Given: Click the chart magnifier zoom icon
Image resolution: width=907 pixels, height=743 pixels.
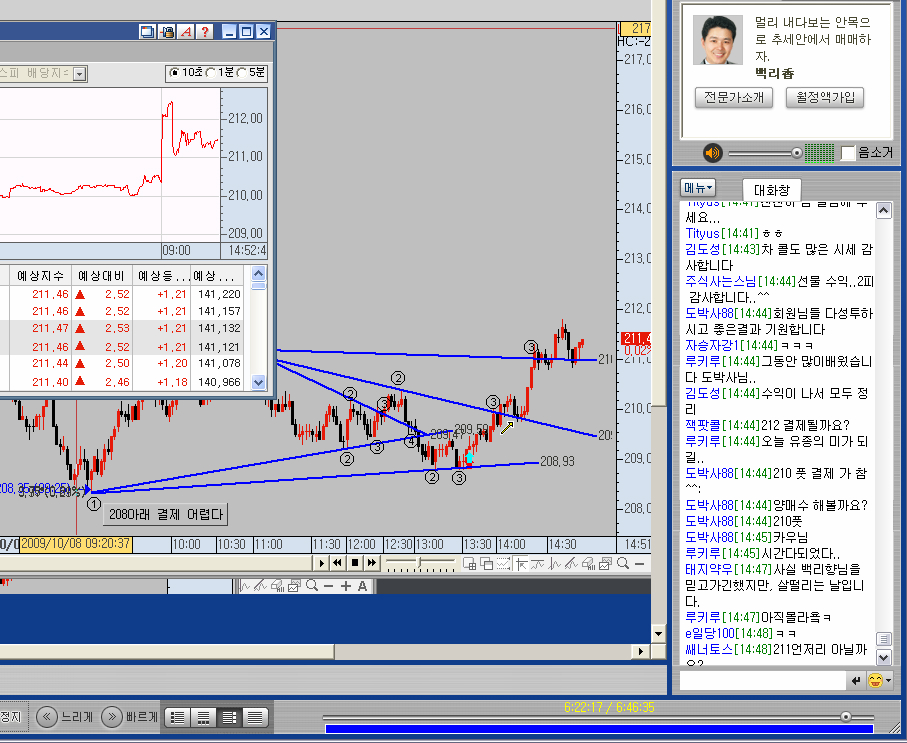Looking at the screenshot, I should pos(623,564).
